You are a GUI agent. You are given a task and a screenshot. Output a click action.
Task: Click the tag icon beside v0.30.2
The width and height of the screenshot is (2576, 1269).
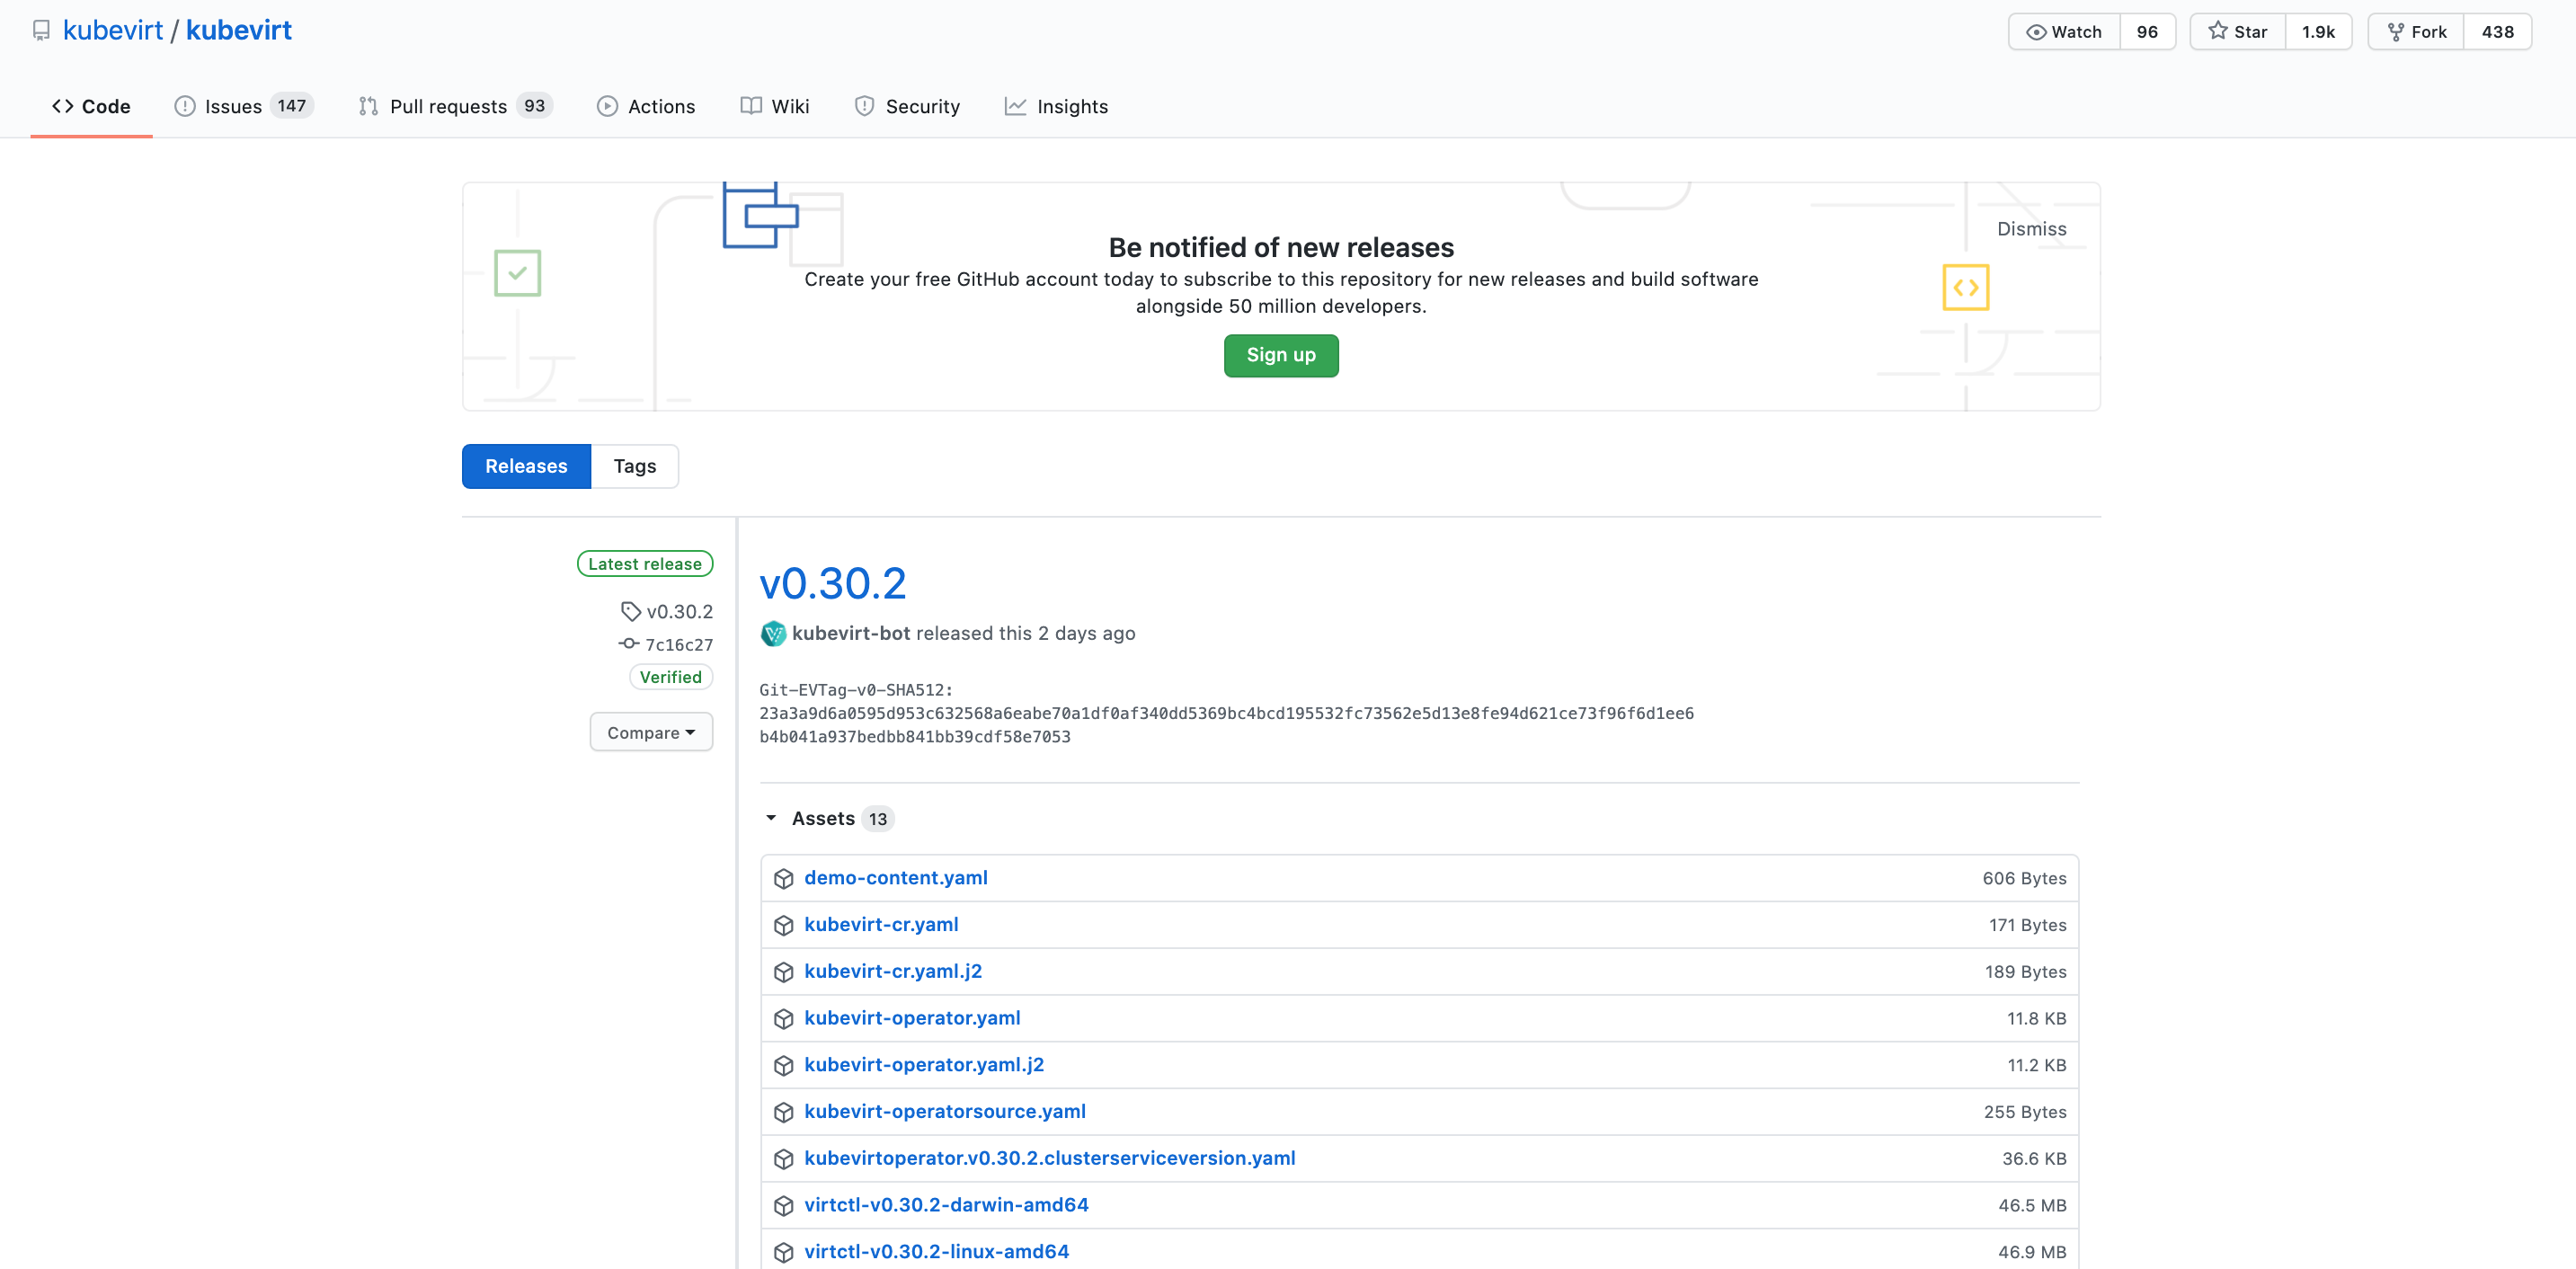coord(630,611)
